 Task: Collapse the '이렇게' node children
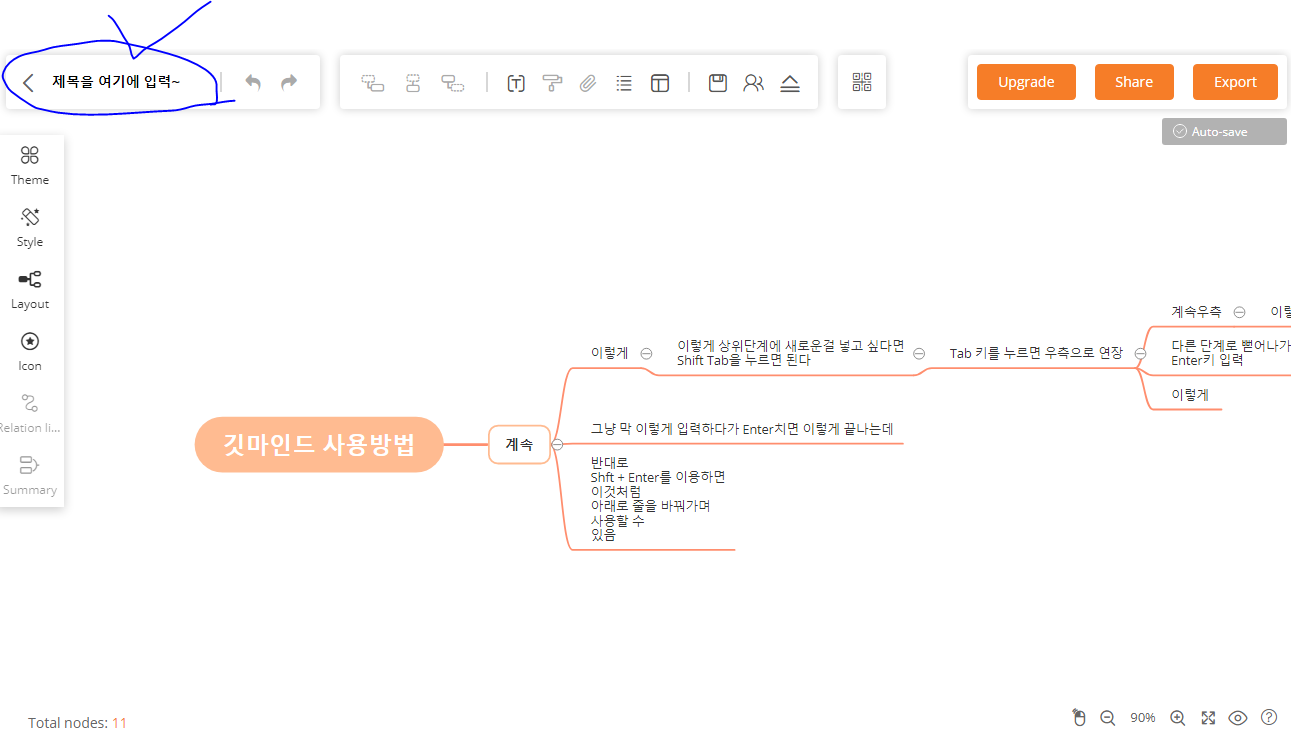click(646, 353)
